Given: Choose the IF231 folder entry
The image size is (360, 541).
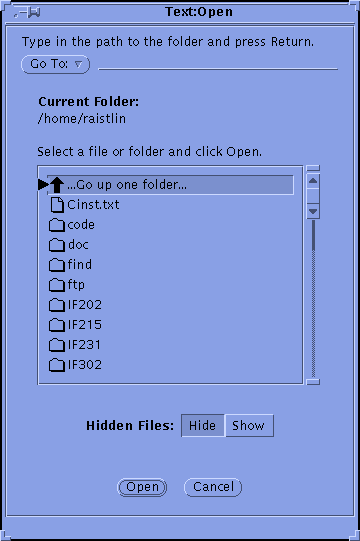Looking at the screenshot, I should coord(75,345).
